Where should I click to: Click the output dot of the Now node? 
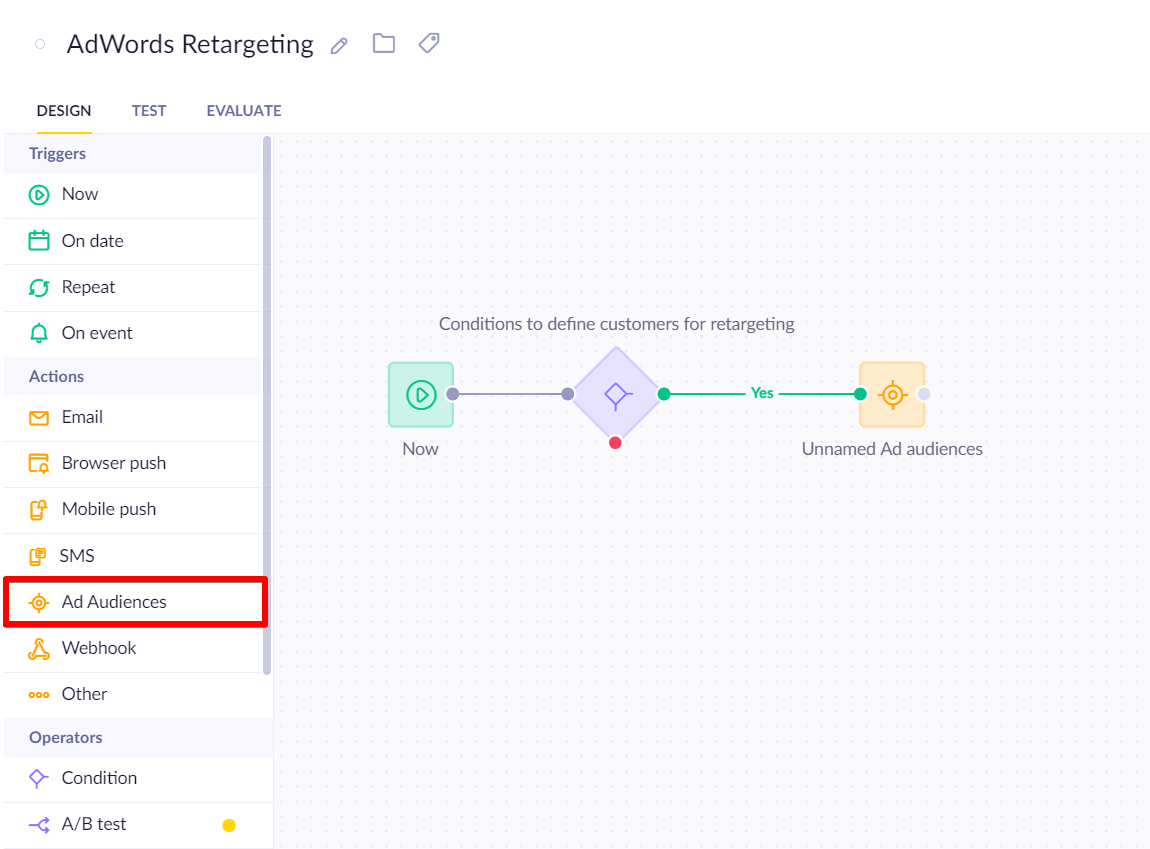pos(453,394)
